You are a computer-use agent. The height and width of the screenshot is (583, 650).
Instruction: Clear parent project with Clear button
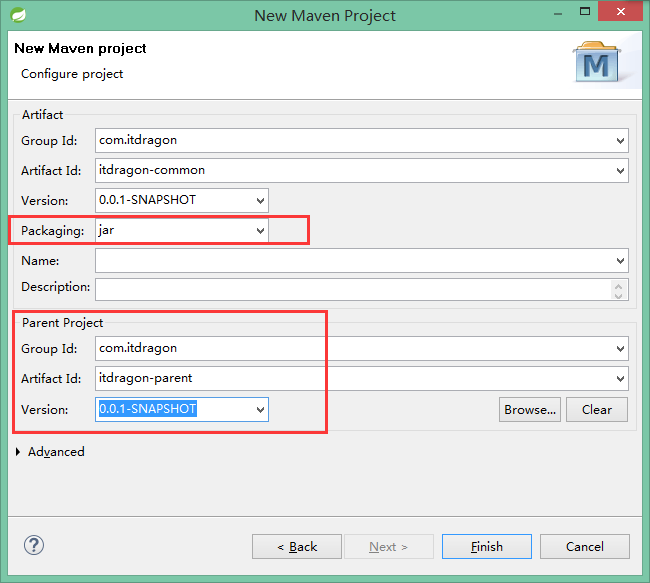click(597, 410)
